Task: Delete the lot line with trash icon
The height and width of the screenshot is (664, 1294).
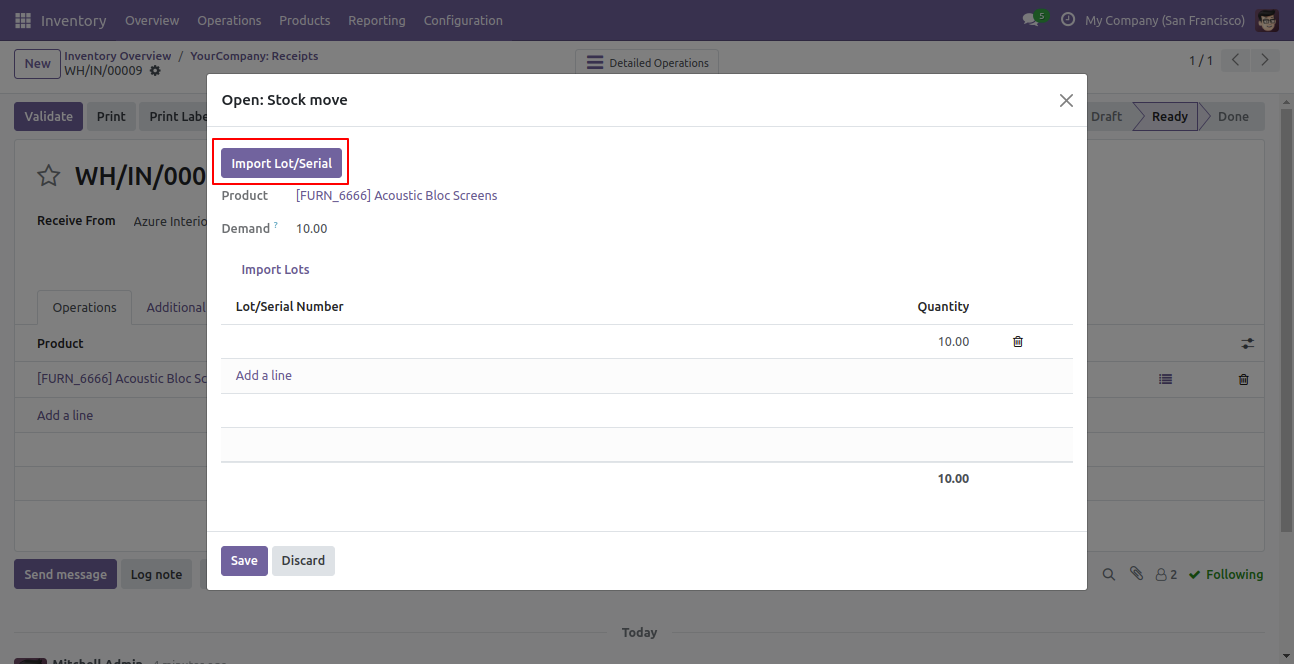Action: [1018, 342]
